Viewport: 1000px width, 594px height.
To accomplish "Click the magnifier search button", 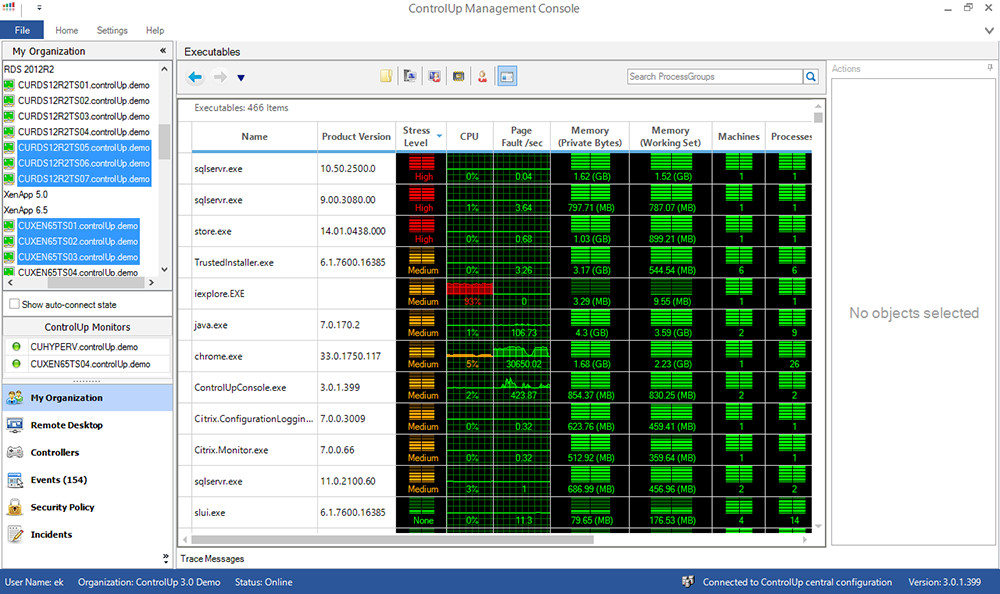I will (x=811, y=77).
